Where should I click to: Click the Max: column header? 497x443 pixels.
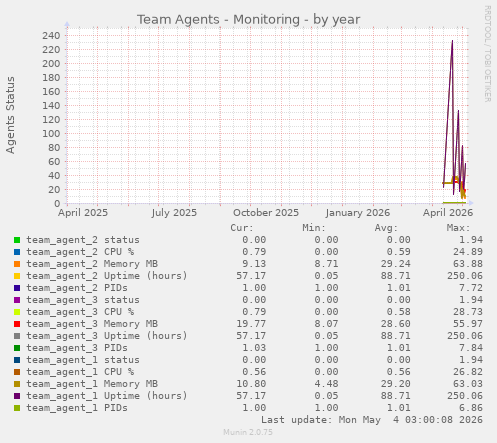tap(459, 228)
